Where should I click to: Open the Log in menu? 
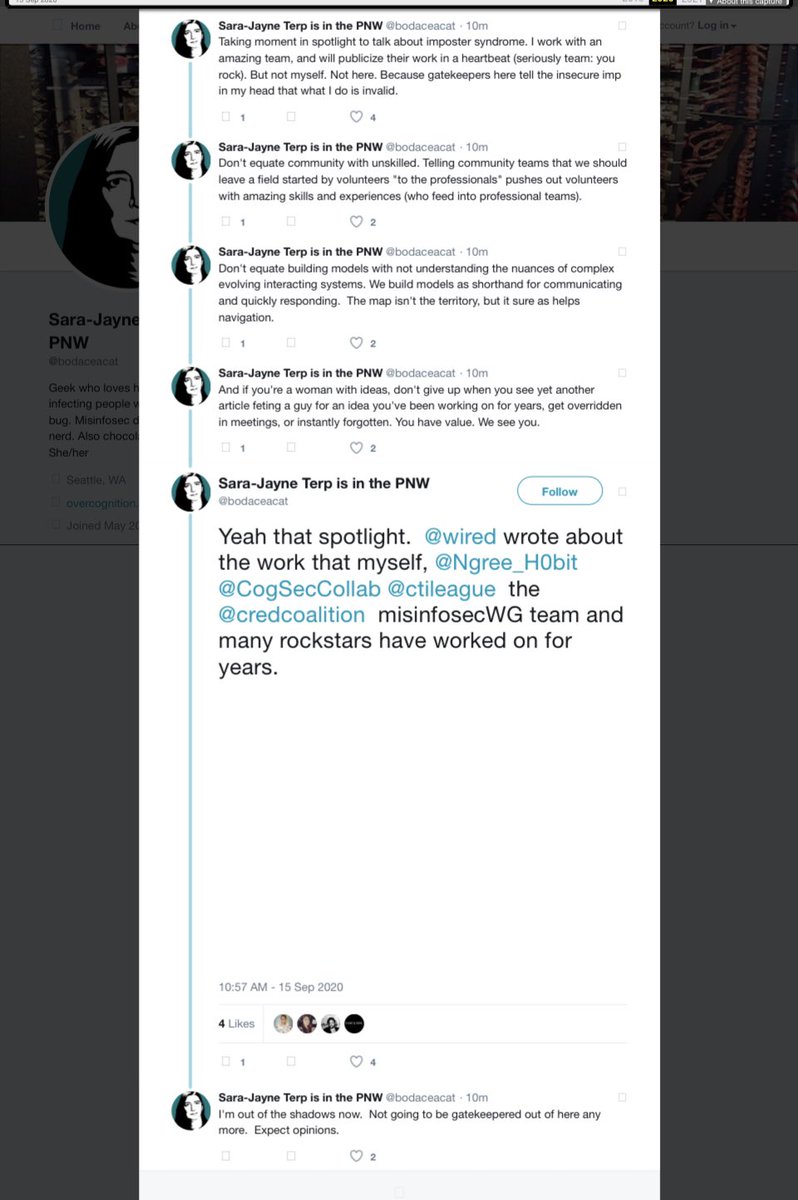[x=715, y=25]
